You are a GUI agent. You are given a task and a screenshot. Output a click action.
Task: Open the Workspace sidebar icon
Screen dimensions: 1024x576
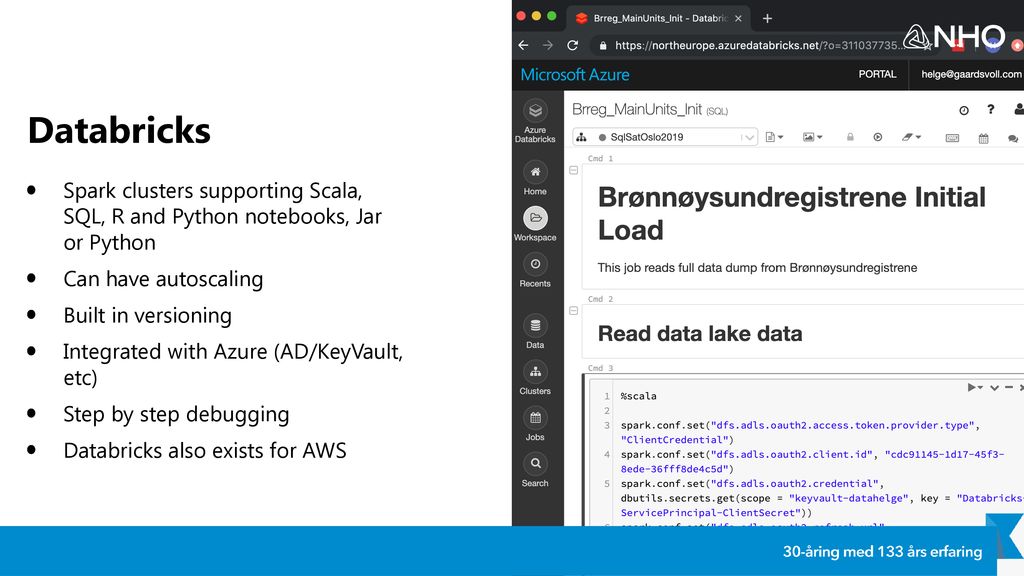(535, 217)
